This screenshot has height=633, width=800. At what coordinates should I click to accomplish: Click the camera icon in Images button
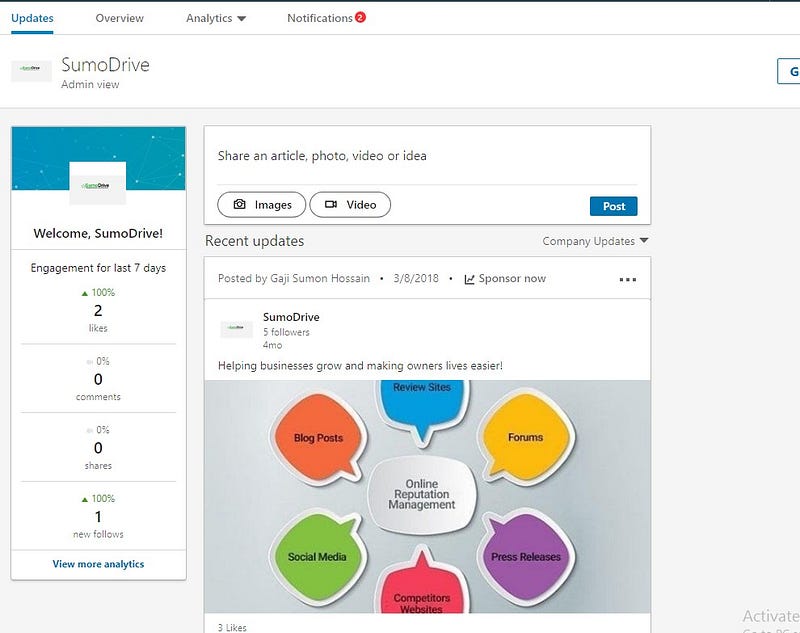tap(239, 204)
